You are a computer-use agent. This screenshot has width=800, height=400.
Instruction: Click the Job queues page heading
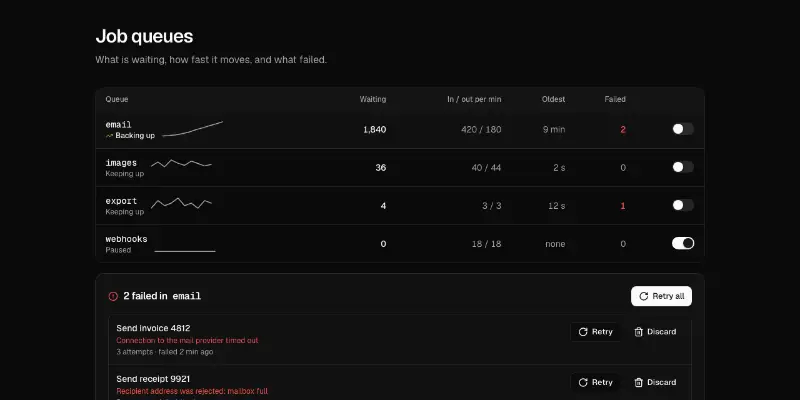[x=144, y=36]
